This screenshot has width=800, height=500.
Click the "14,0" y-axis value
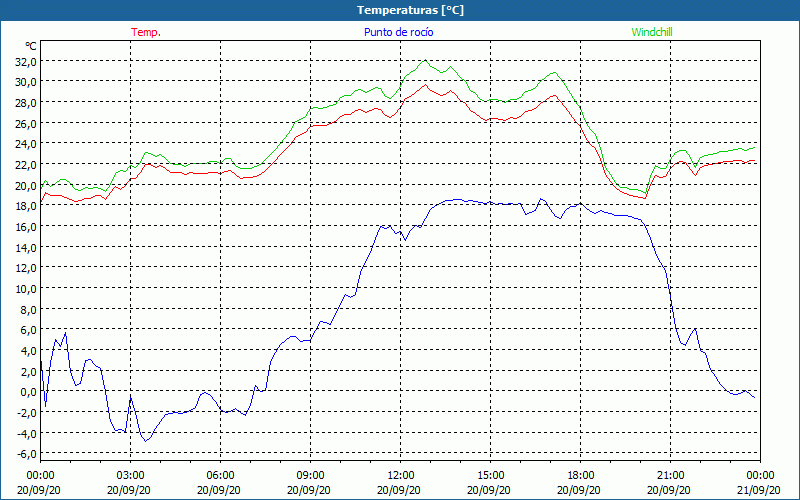tap(26, 248)
